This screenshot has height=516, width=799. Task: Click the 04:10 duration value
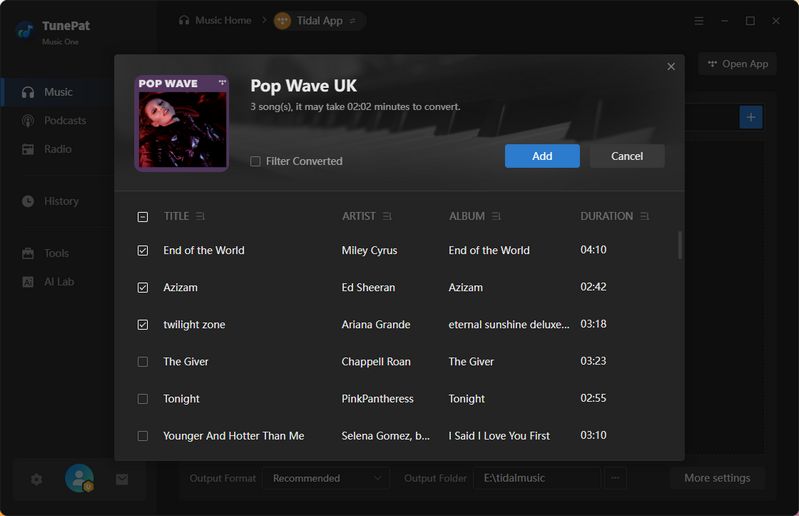pyautogui.click(x=593, y=250)
